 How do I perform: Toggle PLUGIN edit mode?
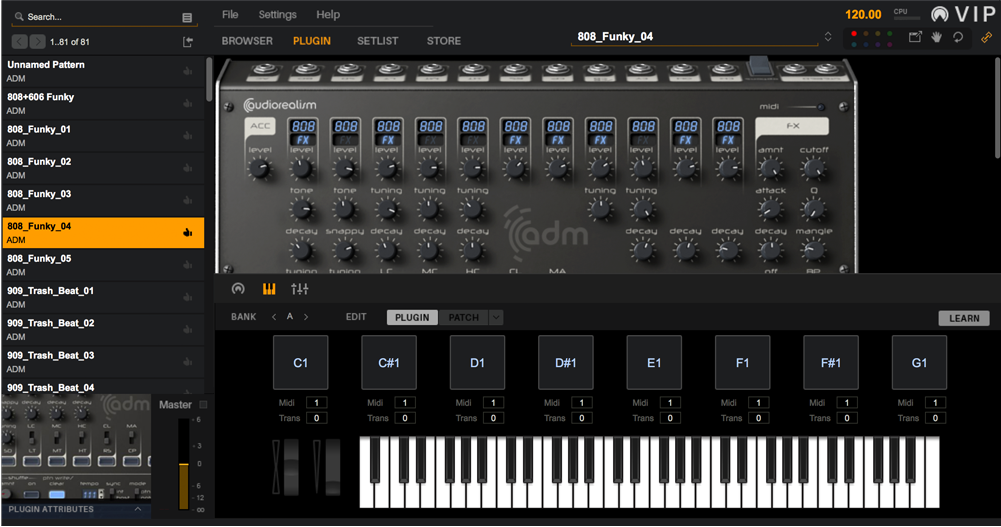point(412,318)
